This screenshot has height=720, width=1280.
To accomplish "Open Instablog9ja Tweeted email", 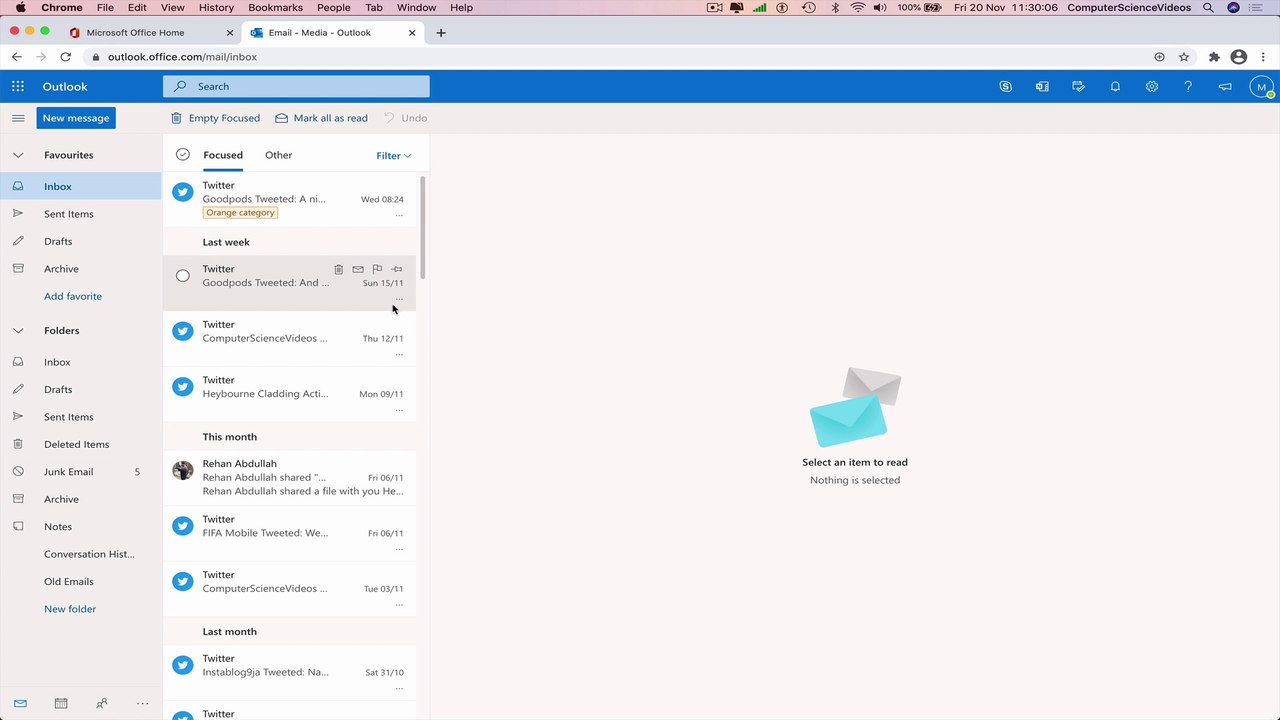I will (289, 672).
